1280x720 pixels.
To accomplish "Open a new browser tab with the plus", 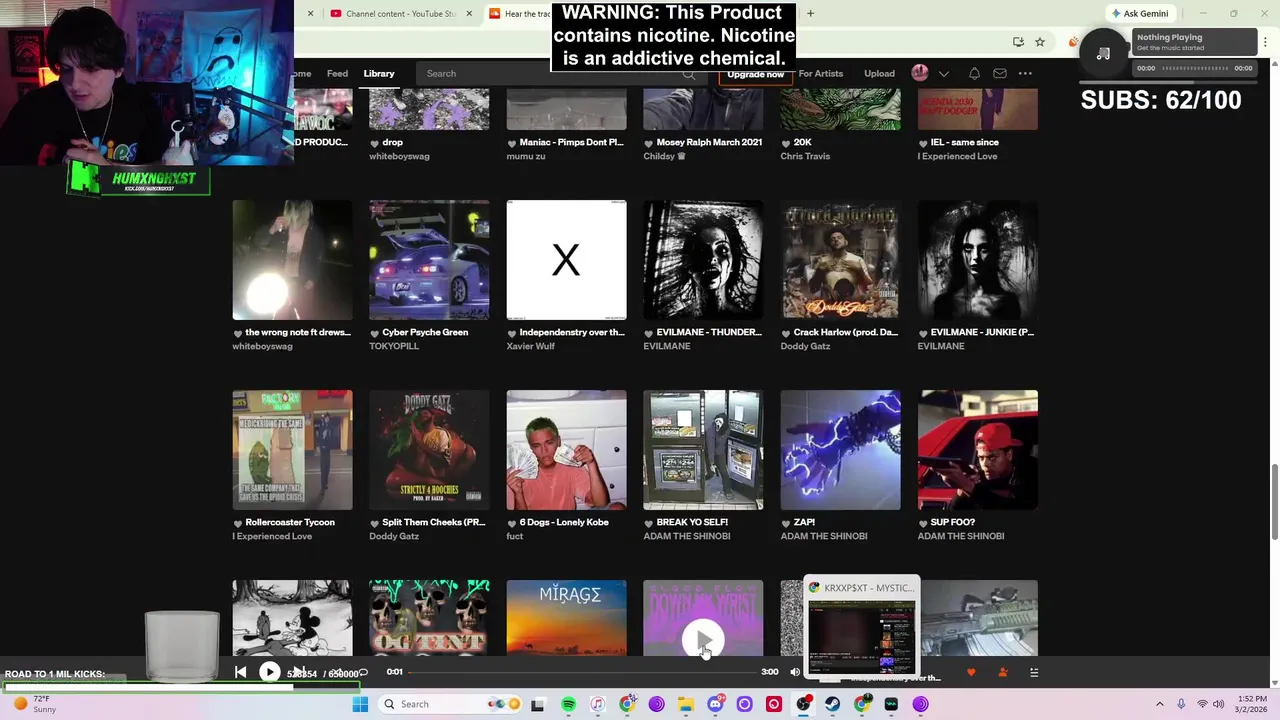I will [810, 14].
